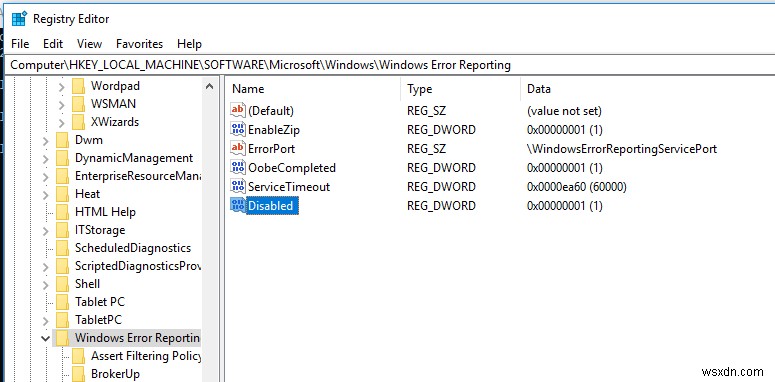Open the File menu
The image size is (775, 382).
coord(20,44)
